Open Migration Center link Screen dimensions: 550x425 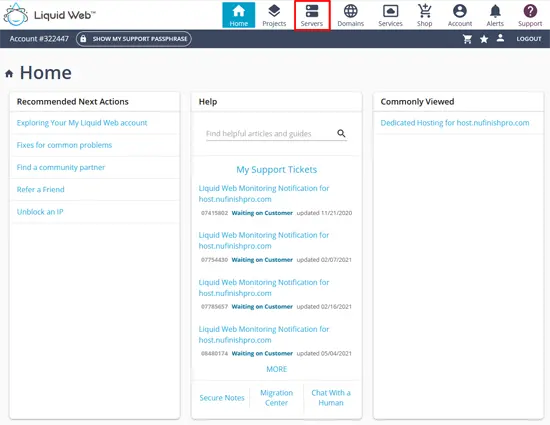click(276, 398)
